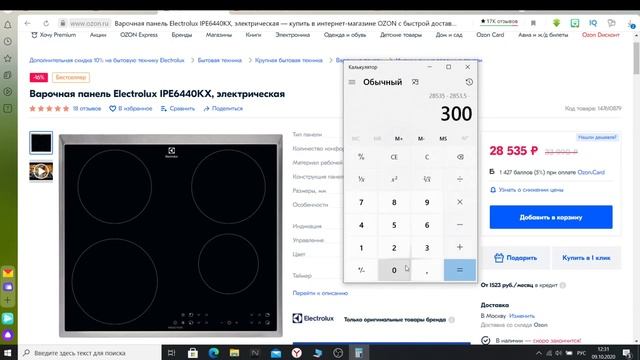The width and height of the screenshot is (640, 360).
Task: Click the decimal point key
Action: 427,270
